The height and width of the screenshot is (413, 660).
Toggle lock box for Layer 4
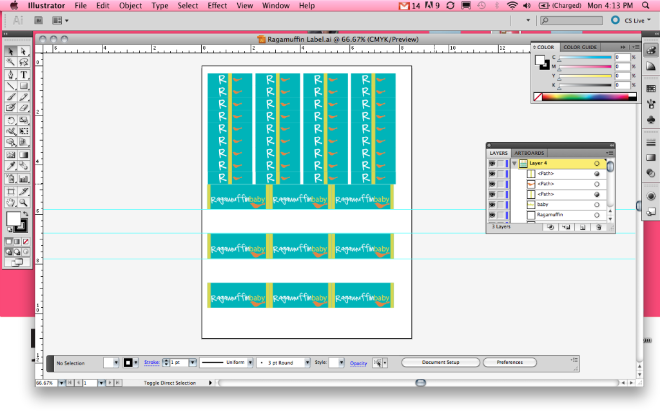(x=500, y=163)
